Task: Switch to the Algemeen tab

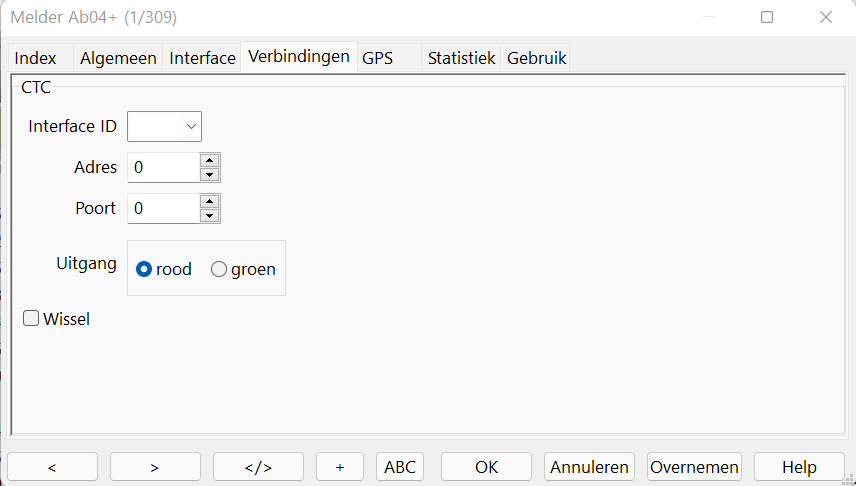Action: [x=118, y=58]
